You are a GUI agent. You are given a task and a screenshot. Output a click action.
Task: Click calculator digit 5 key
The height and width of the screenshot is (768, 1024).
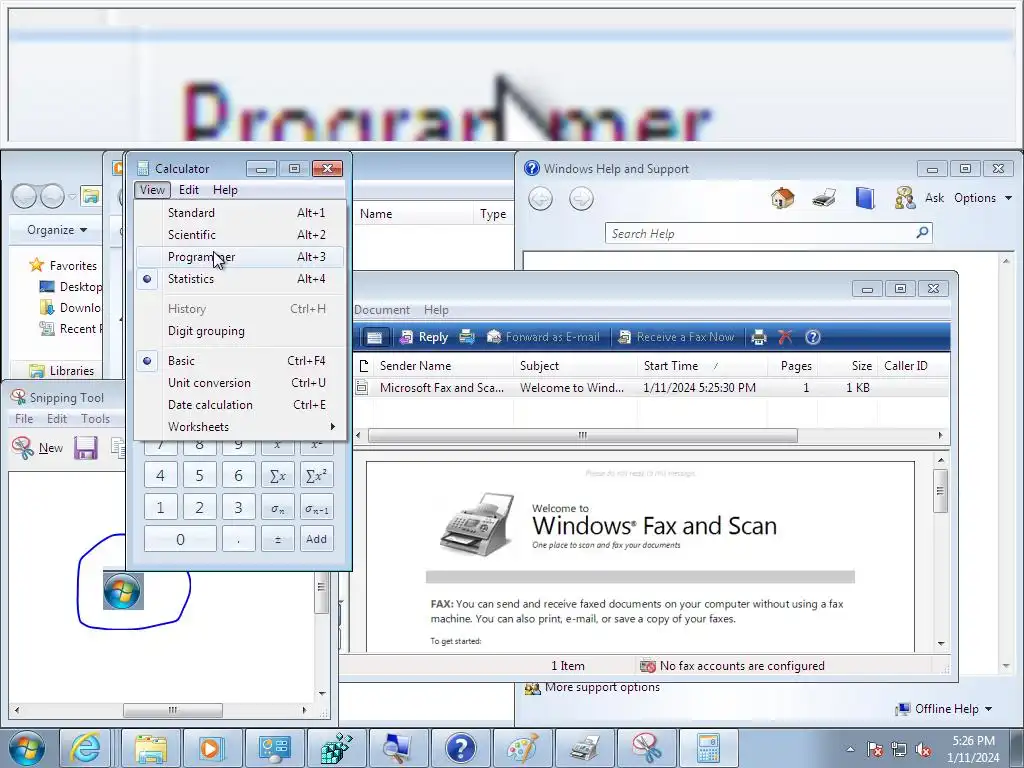(199, 475)
